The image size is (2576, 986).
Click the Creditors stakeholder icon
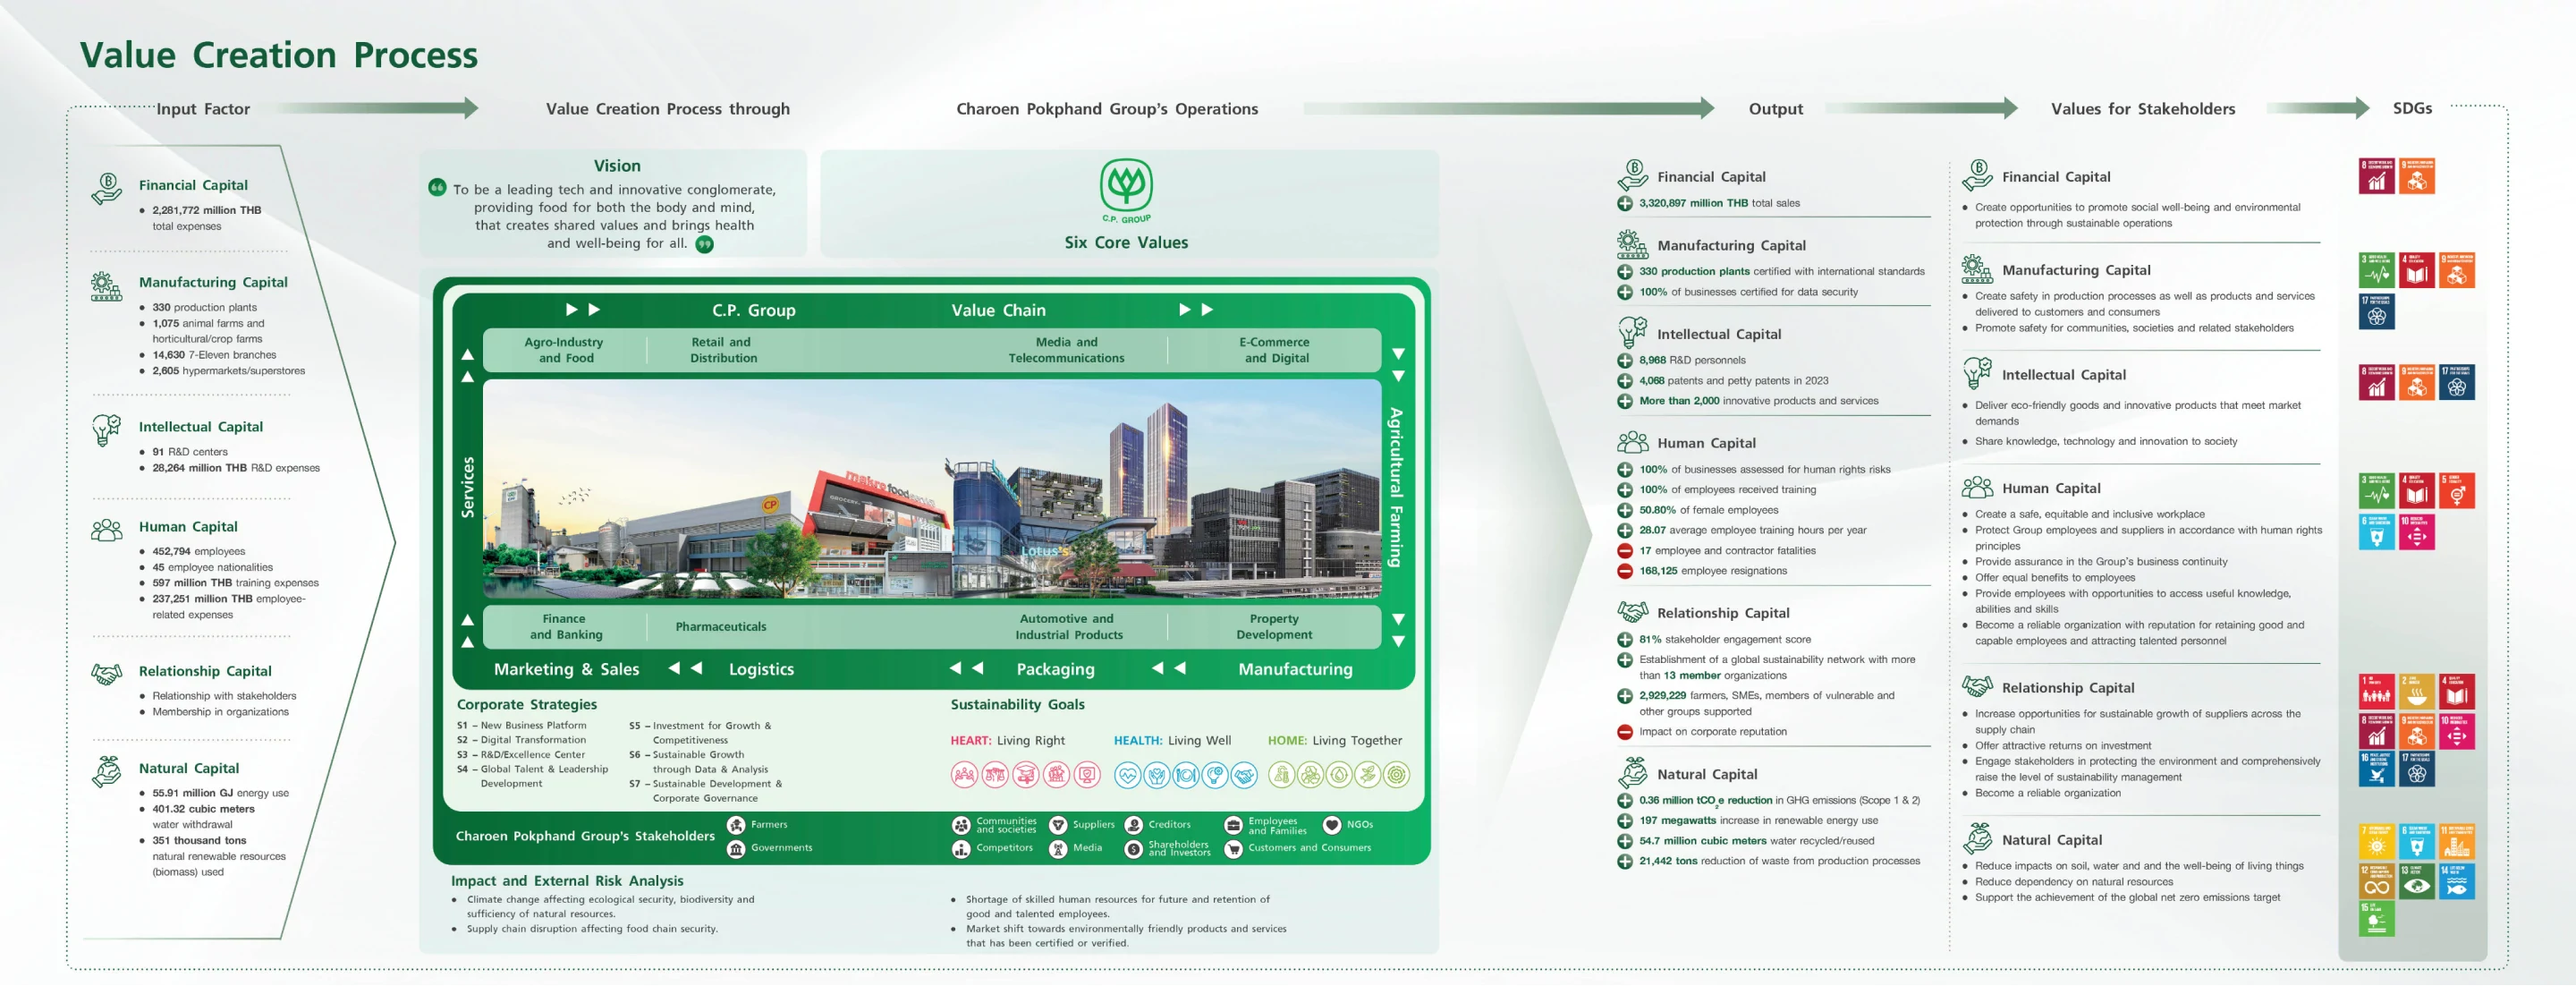[x=1134, y=825]
